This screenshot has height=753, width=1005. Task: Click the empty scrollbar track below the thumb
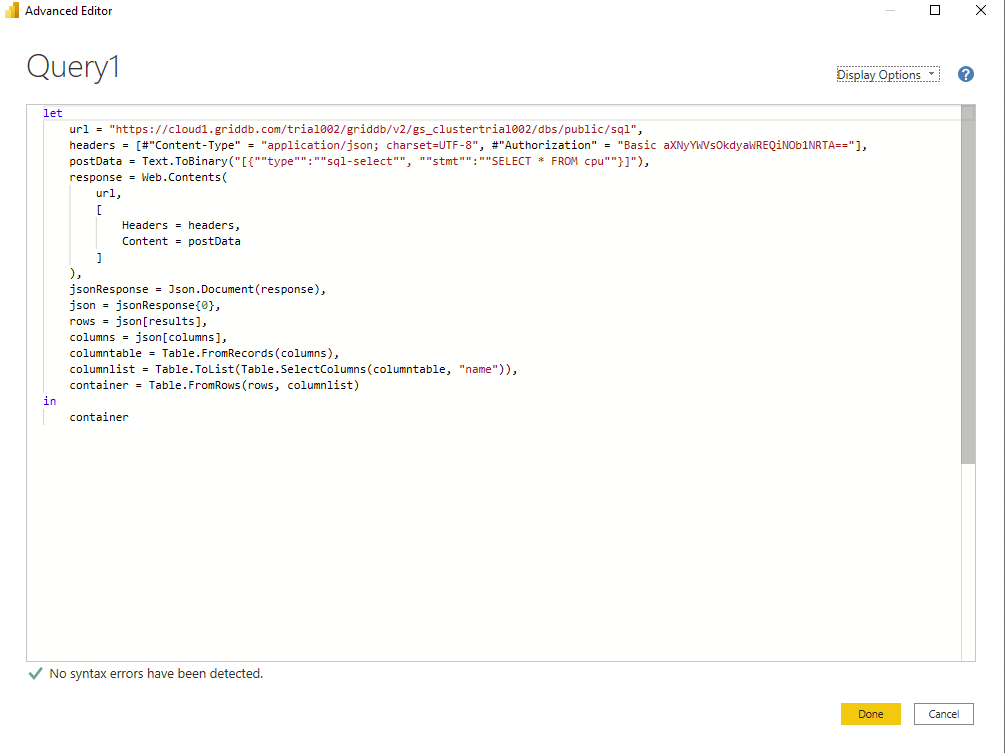pyautogui.click(x=967, y=560)
